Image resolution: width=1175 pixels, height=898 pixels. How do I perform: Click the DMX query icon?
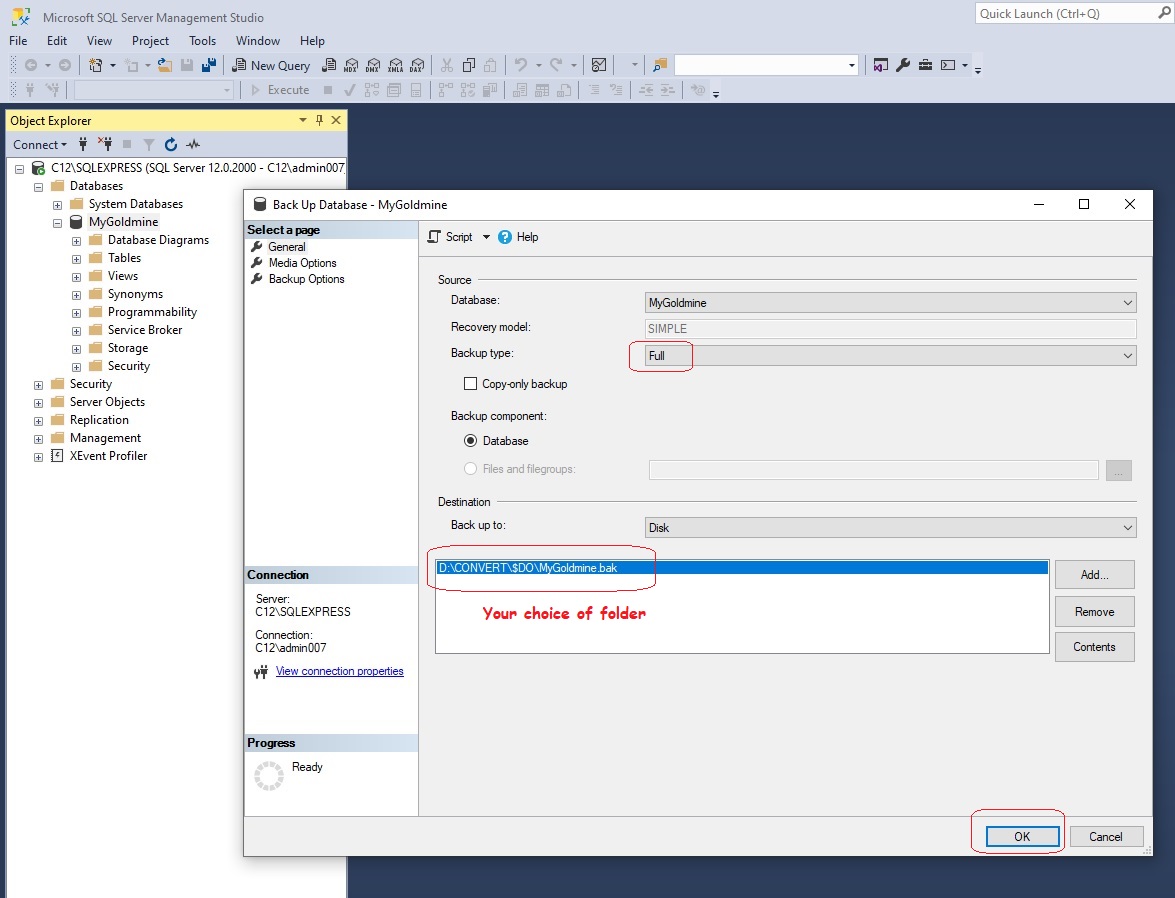point(372,65)
